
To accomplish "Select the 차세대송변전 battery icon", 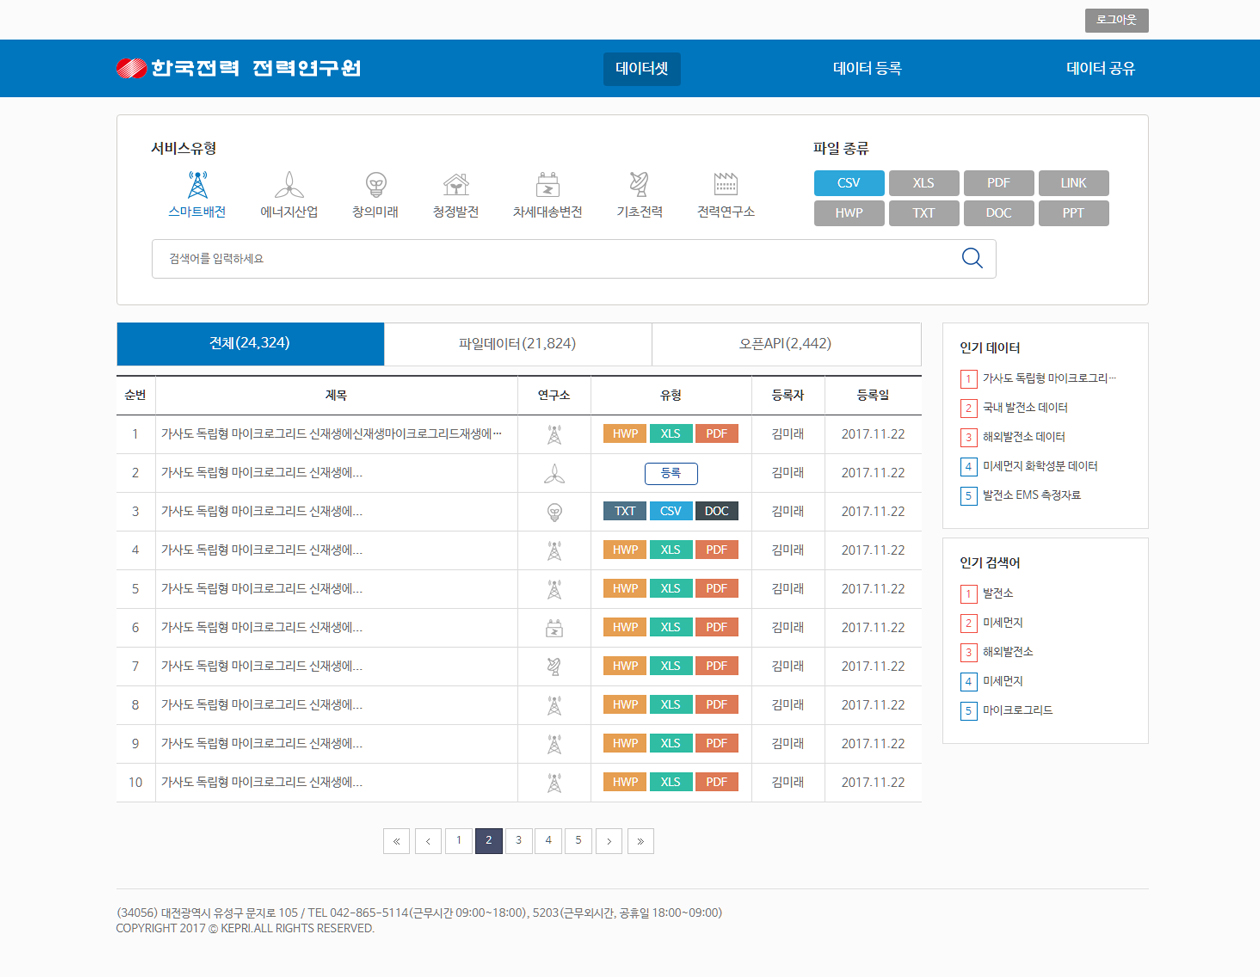I will (547, 186).
